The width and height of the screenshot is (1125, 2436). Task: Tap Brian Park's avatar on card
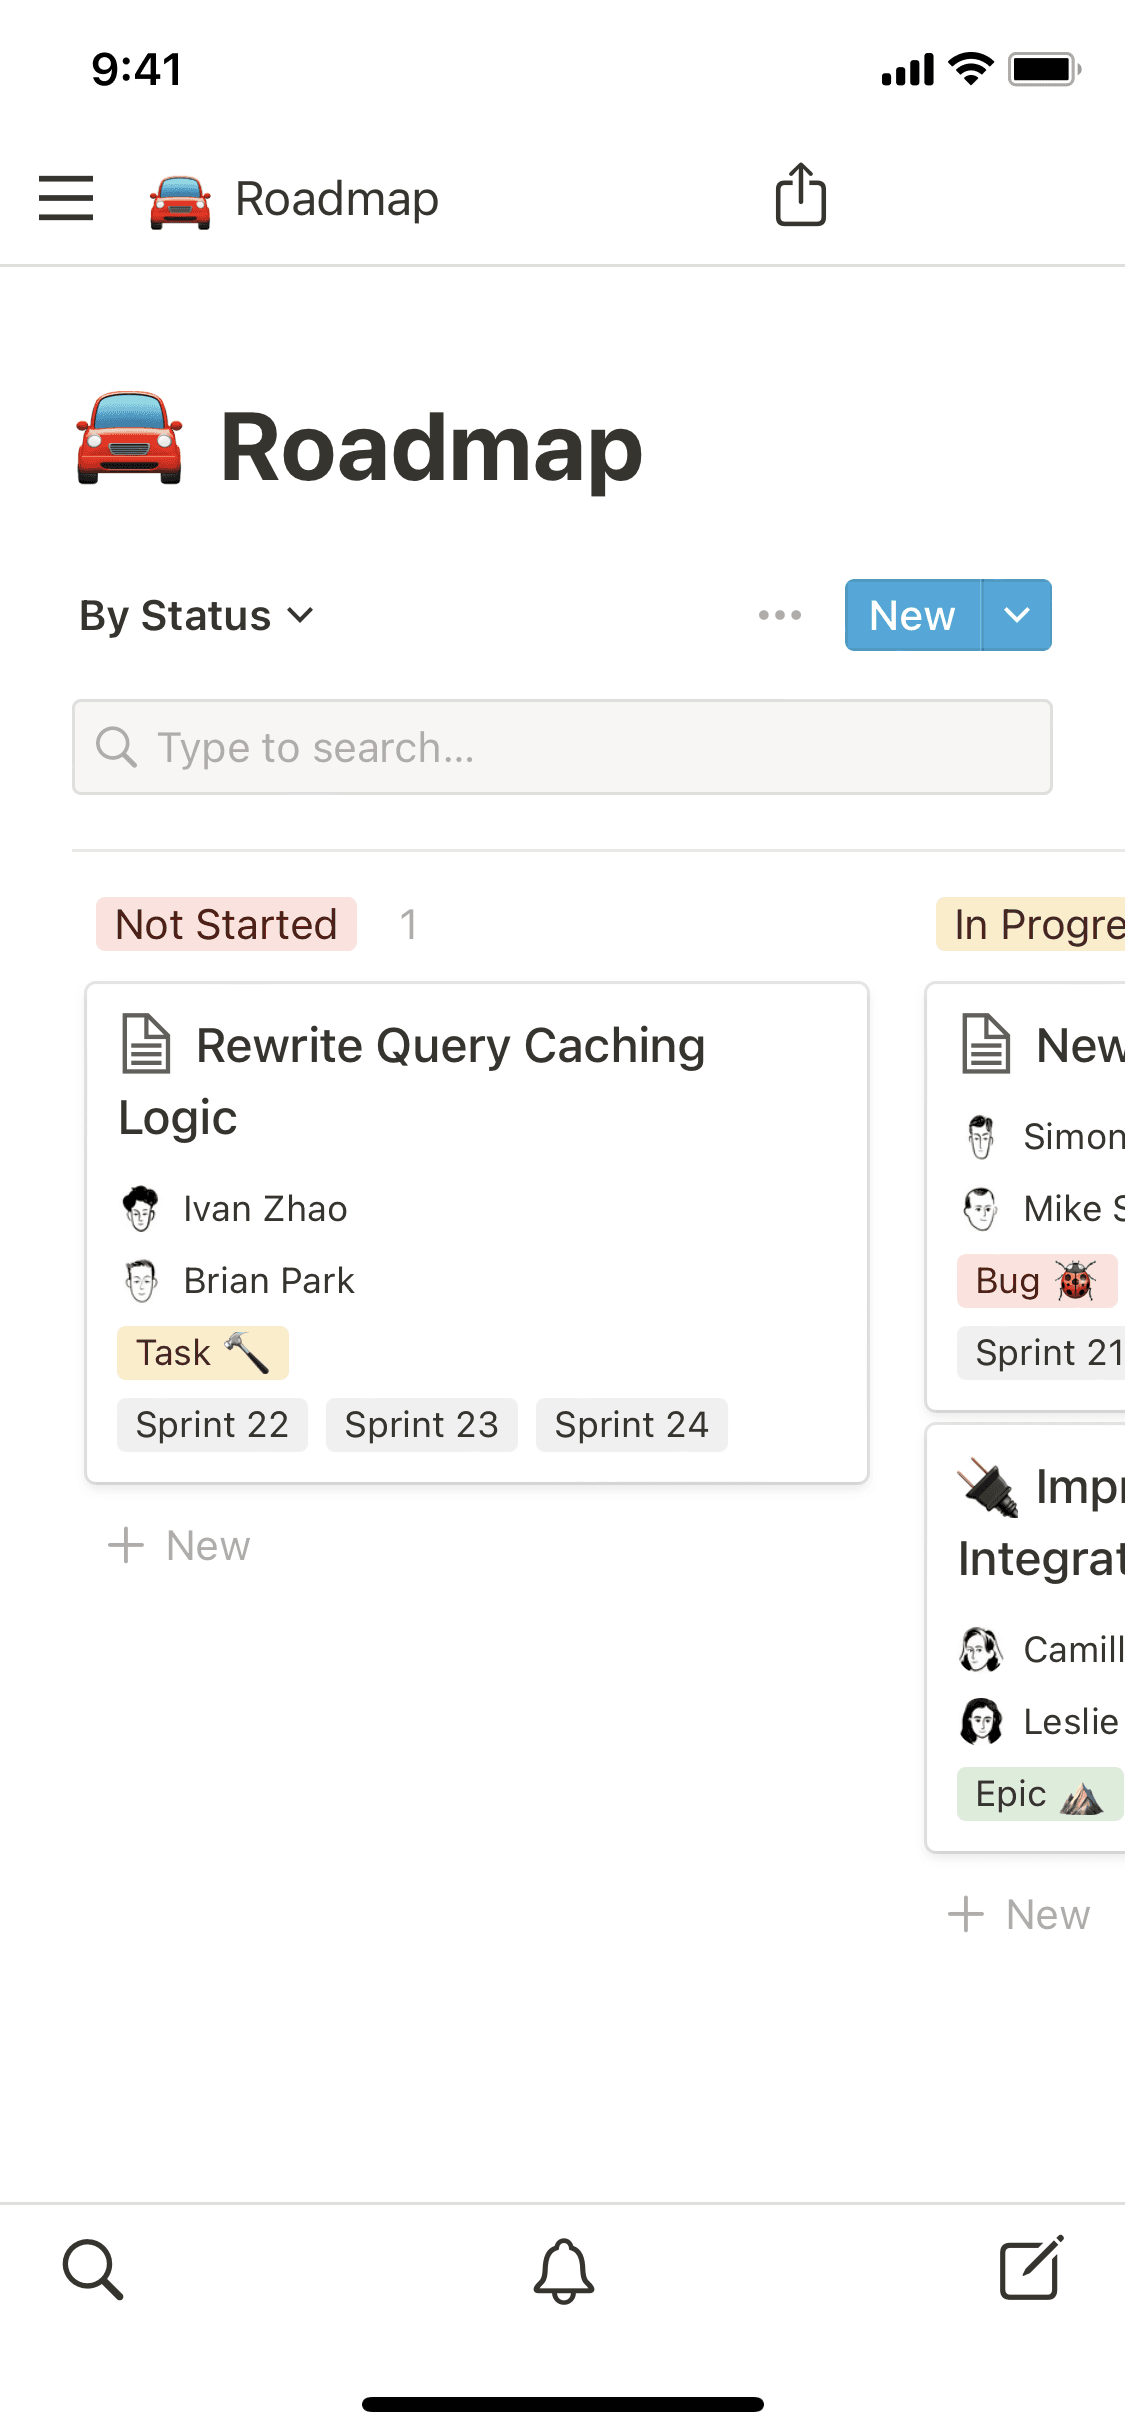140,1280
